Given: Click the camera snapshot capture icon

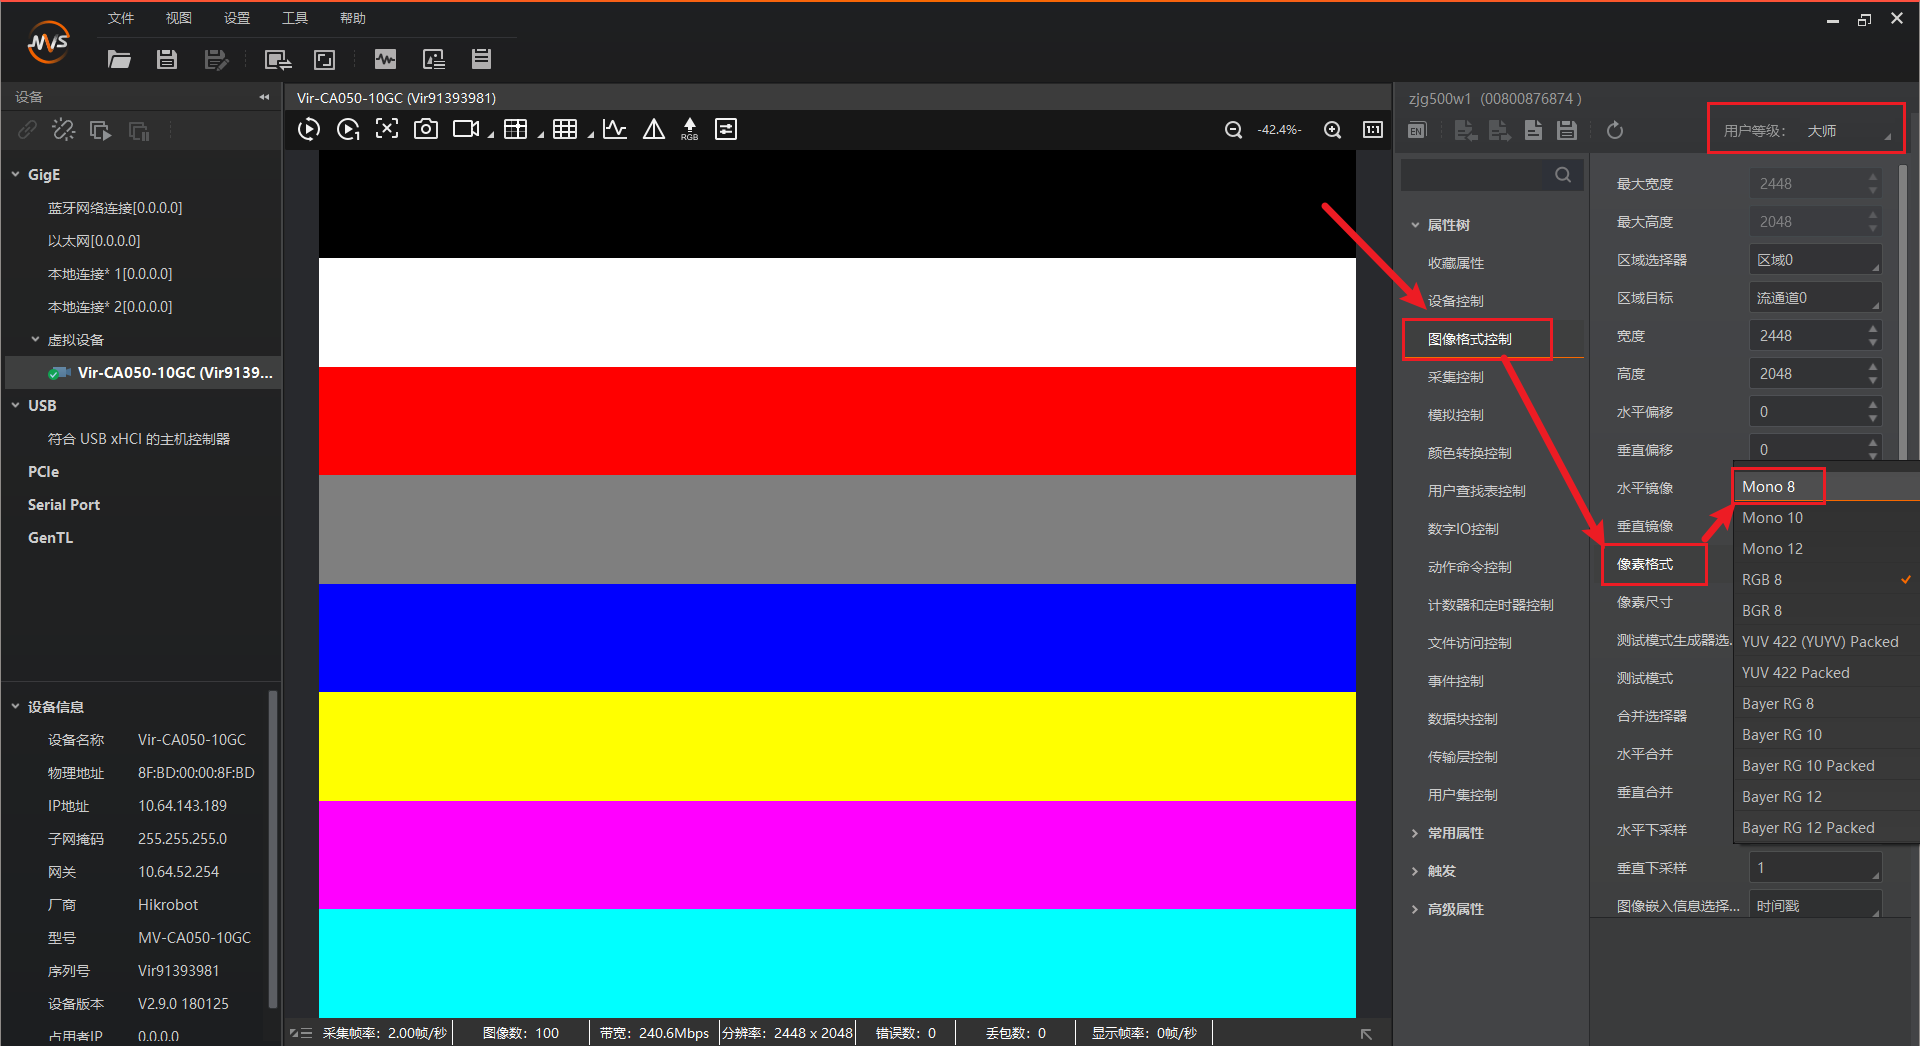Looking at the screenshot, I should [426, 129].
